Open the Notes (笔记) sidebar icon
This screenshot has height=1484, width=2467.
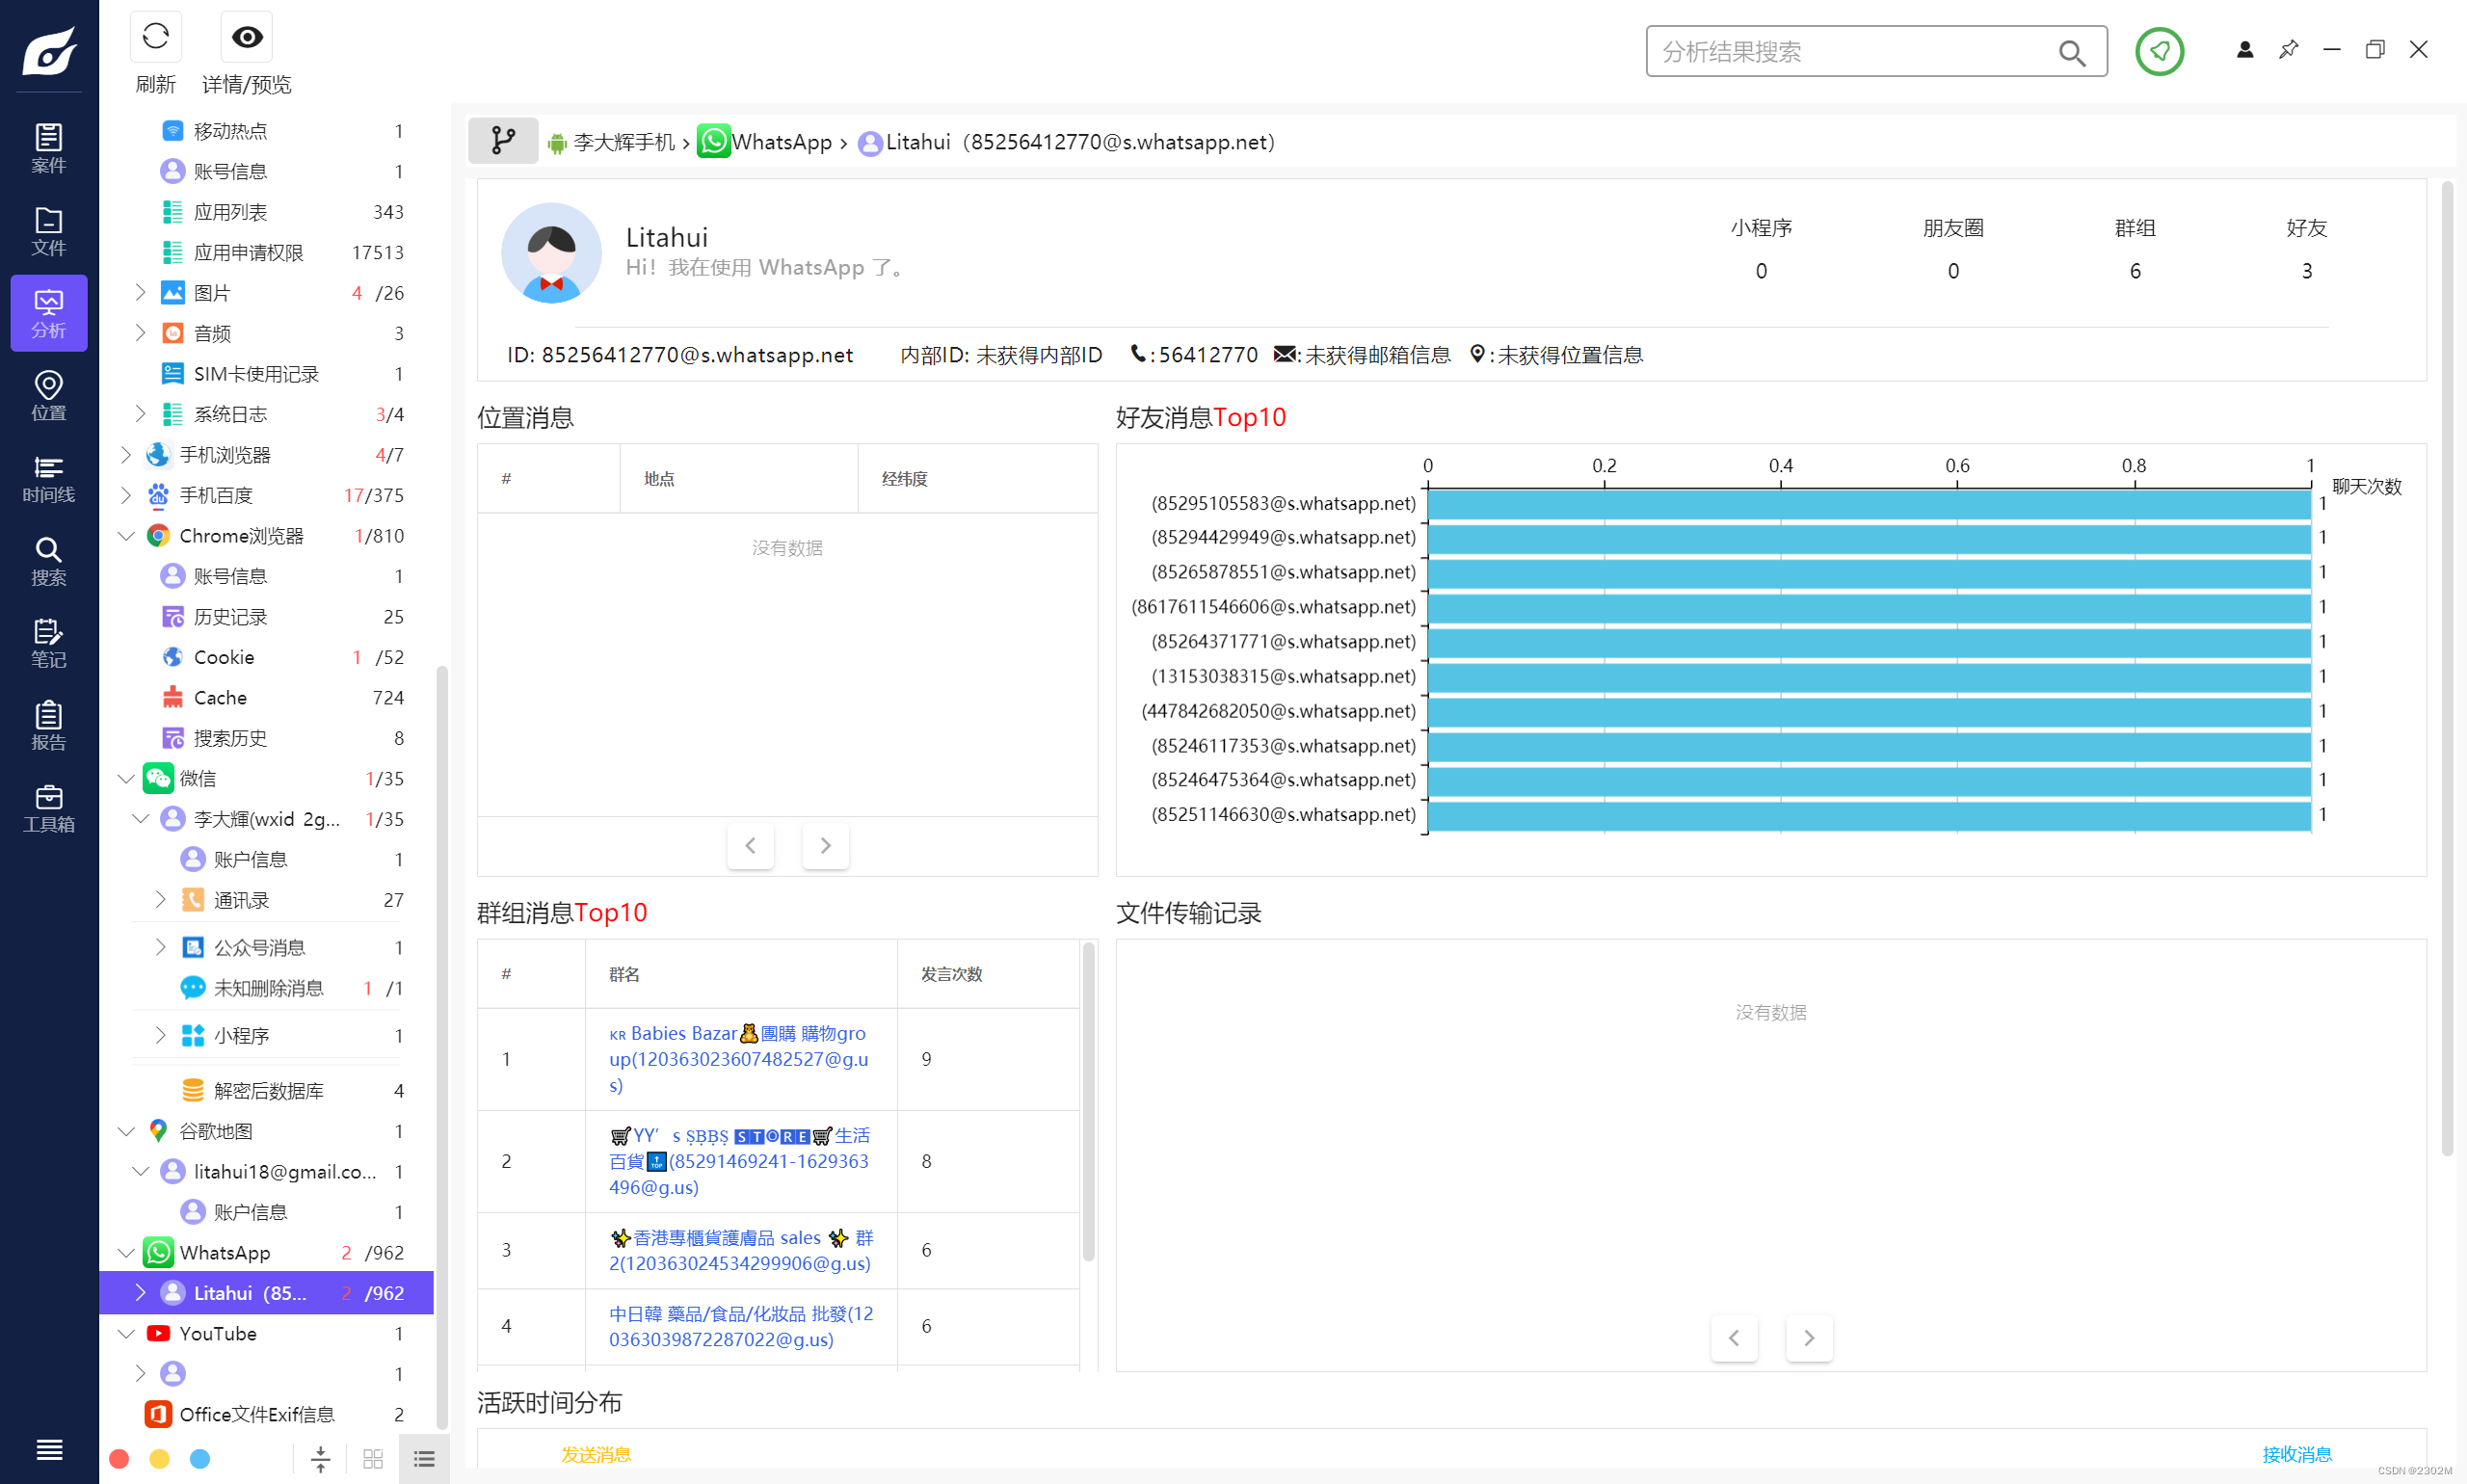[48, 643]
